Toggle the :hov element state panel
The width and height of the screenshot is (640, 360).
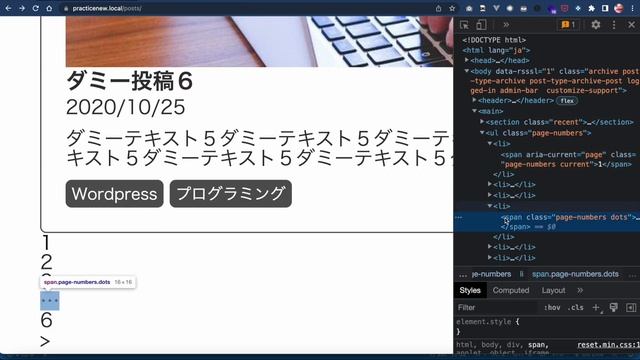(x=552, y=307)
